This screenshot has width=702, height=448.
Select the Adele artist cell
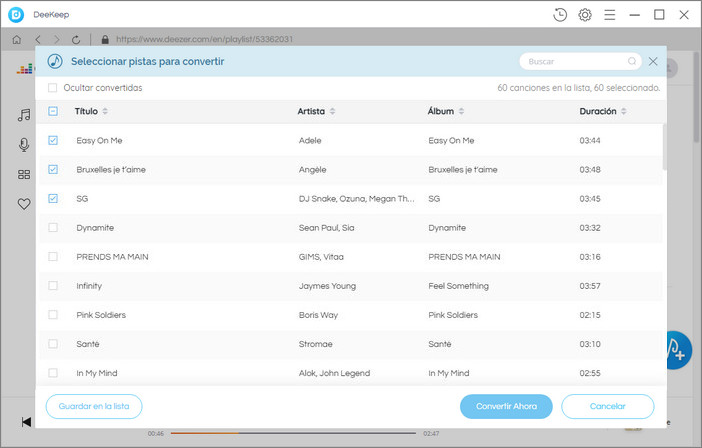click(x=310, y=141)
